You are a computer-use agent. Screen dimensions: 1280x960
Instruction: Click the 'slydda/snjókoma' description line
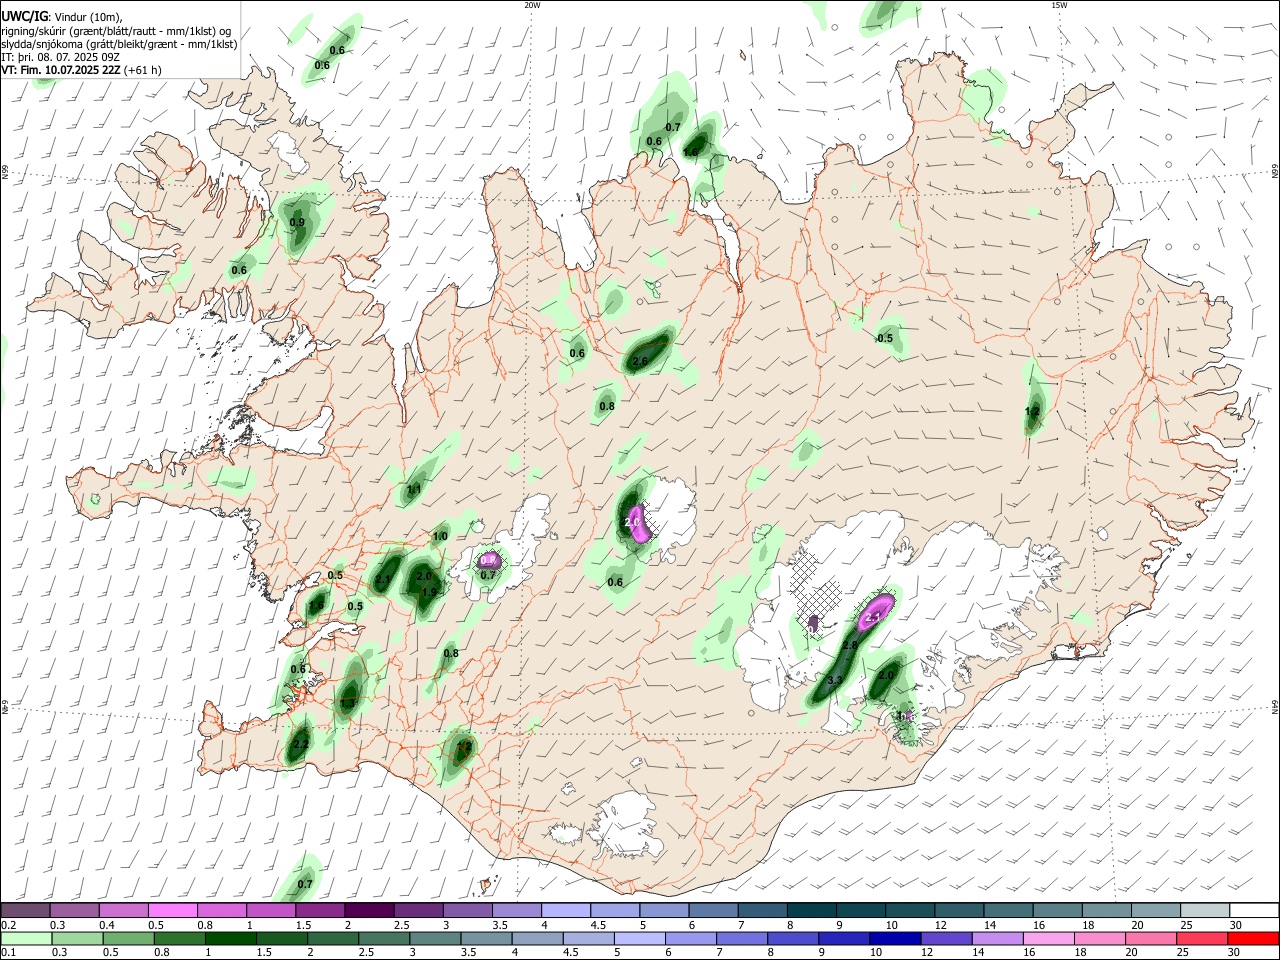point(119,44)
